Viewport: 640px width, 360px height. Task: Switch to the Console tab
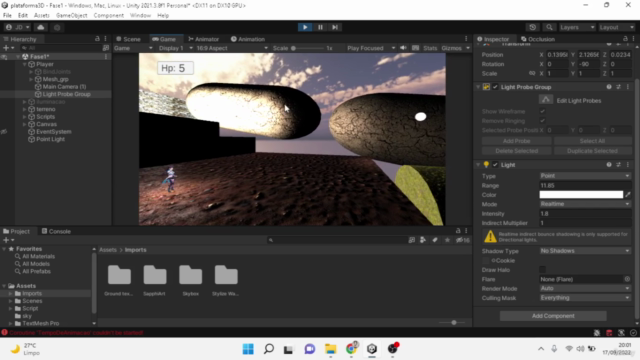(x=56, y=231)
